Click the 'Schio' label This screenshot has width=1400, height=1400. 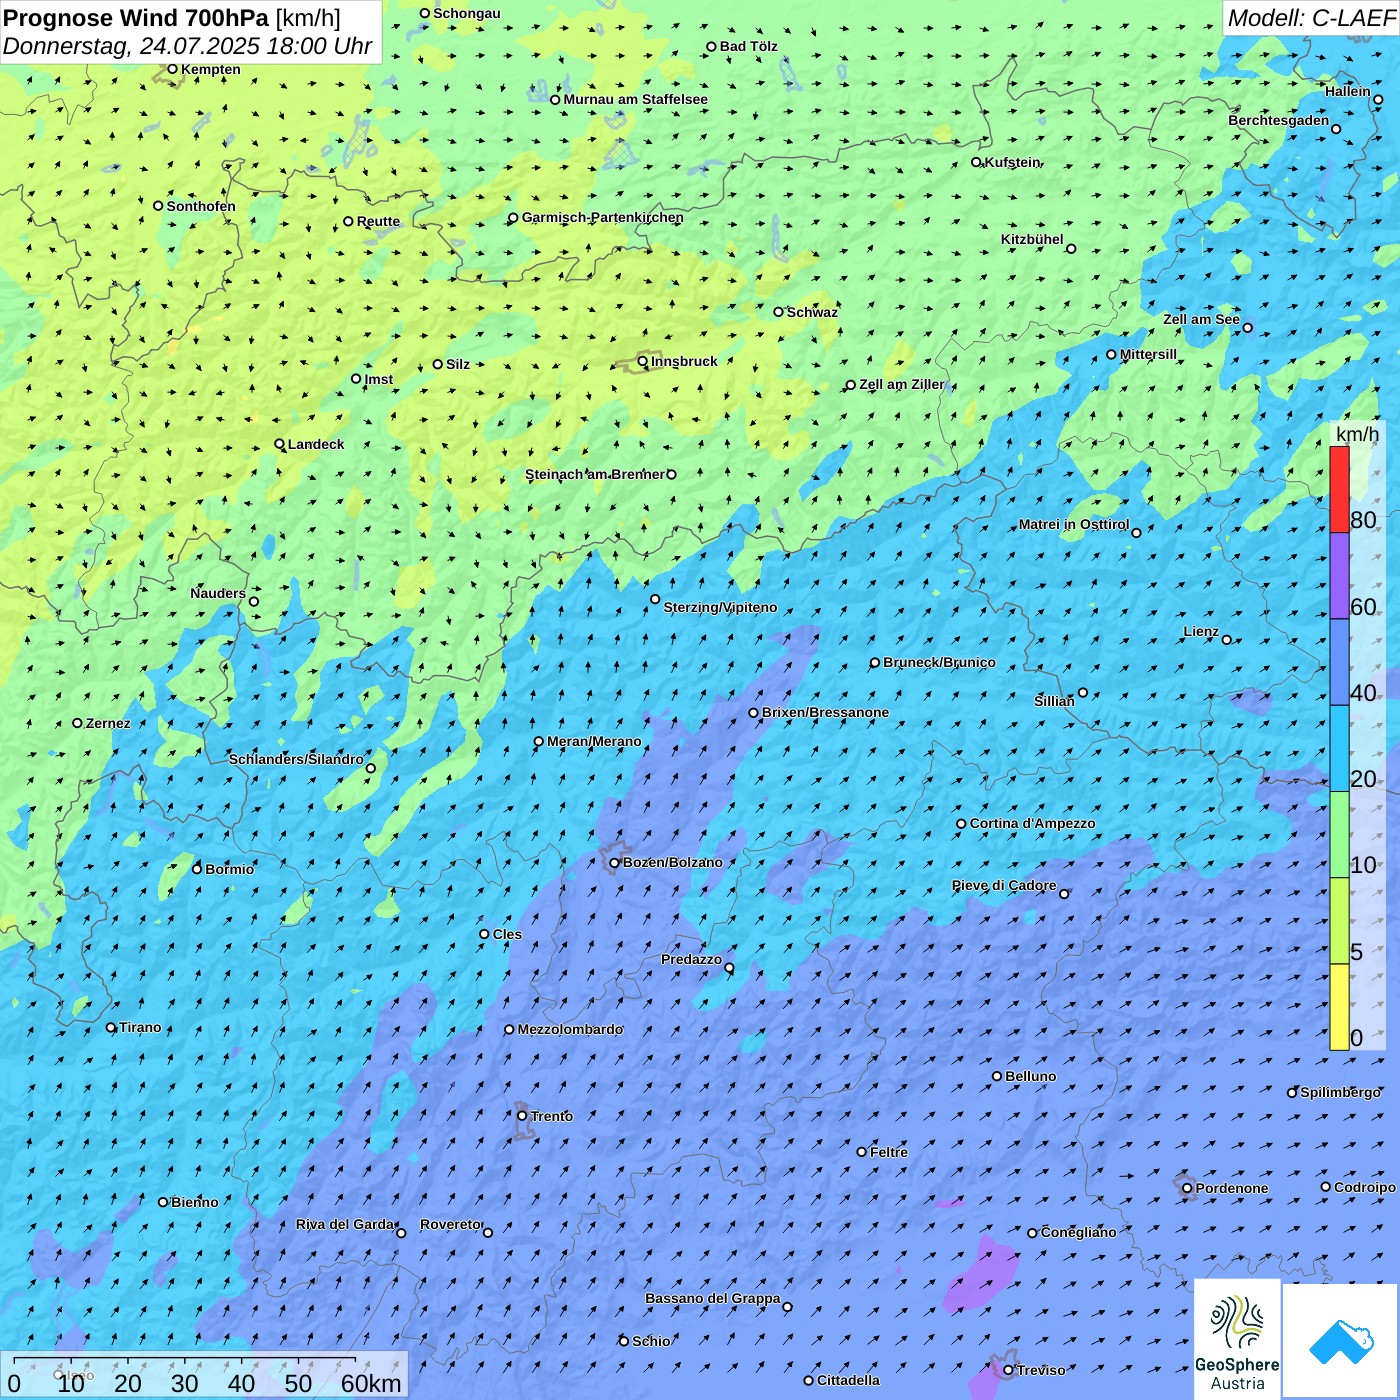point(651,1341)
